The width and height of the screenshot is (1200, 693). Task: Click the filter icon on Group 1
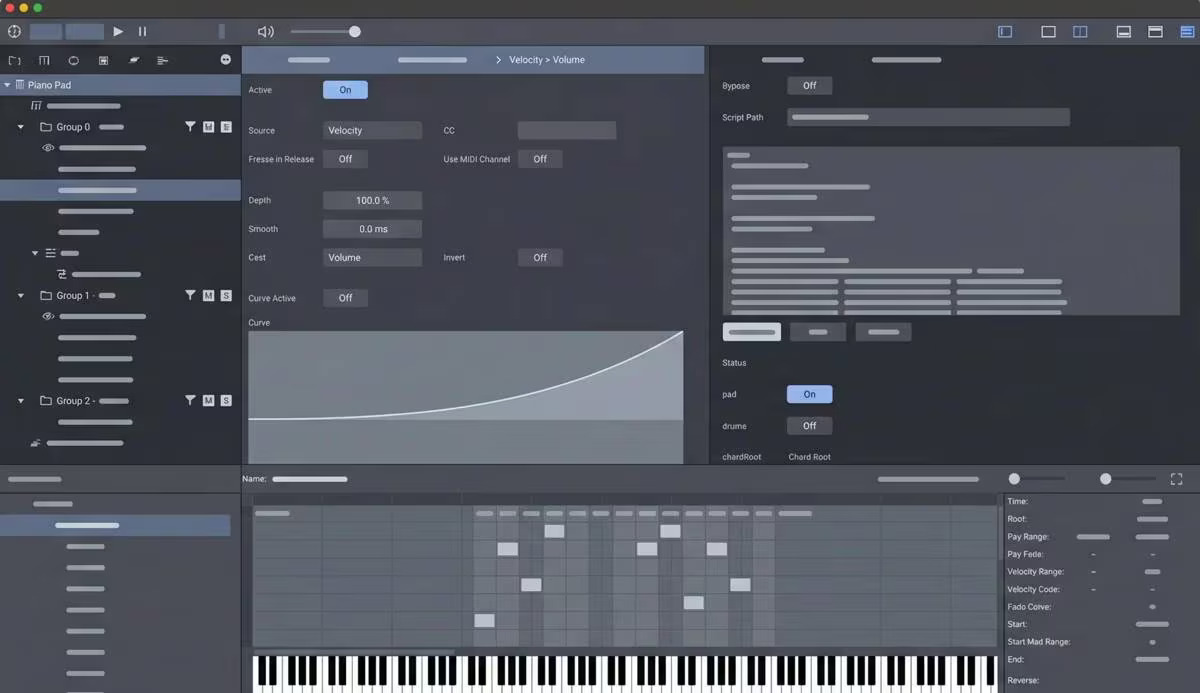[190, 295]
